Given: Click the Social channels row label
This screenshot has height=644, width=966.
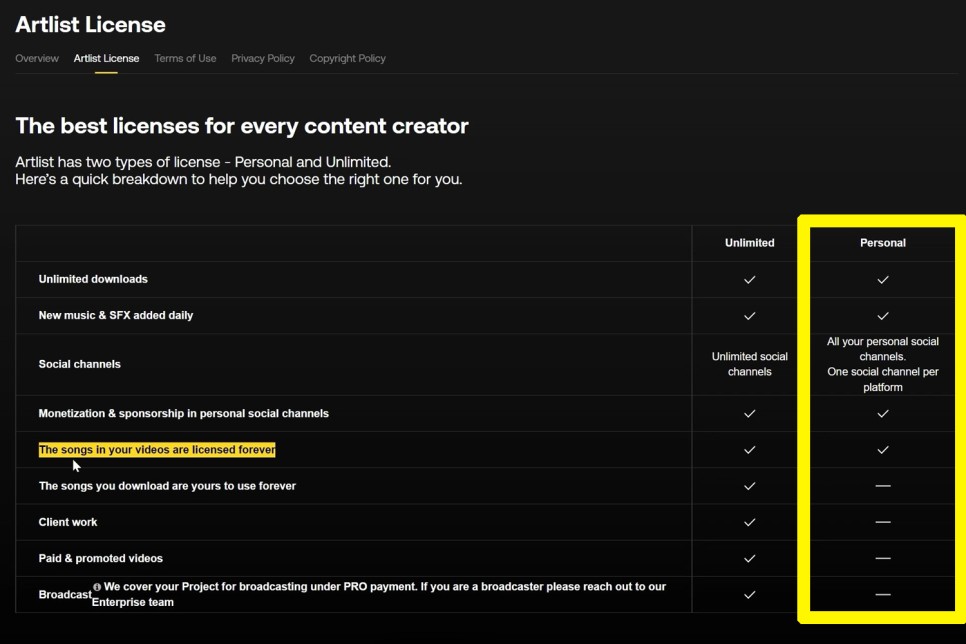Looking at the screenshot, I should click(79, 364).
